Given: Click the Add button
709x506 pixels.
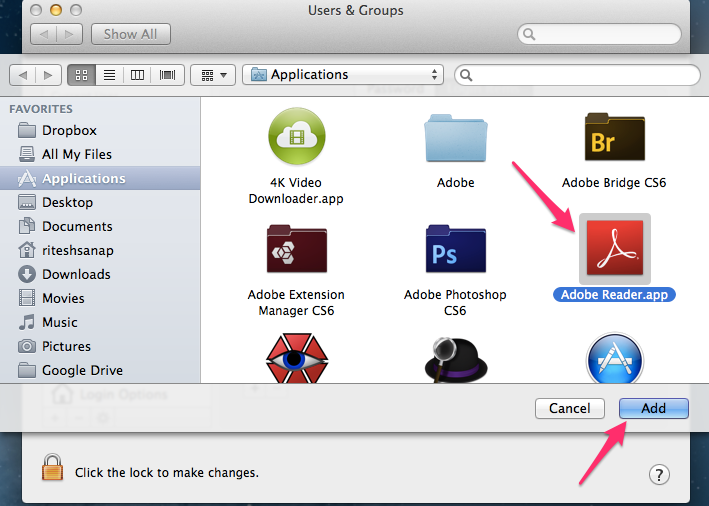Looking at the screenshot, I should (x=653, y=408).
